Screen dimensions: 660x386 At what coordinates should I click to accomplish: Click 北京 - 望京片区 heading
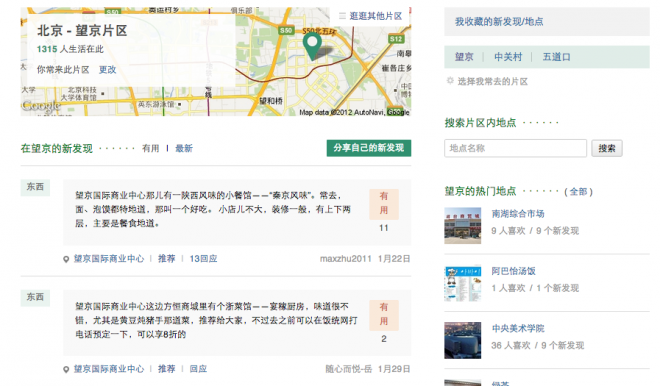[x=82, y=31]
